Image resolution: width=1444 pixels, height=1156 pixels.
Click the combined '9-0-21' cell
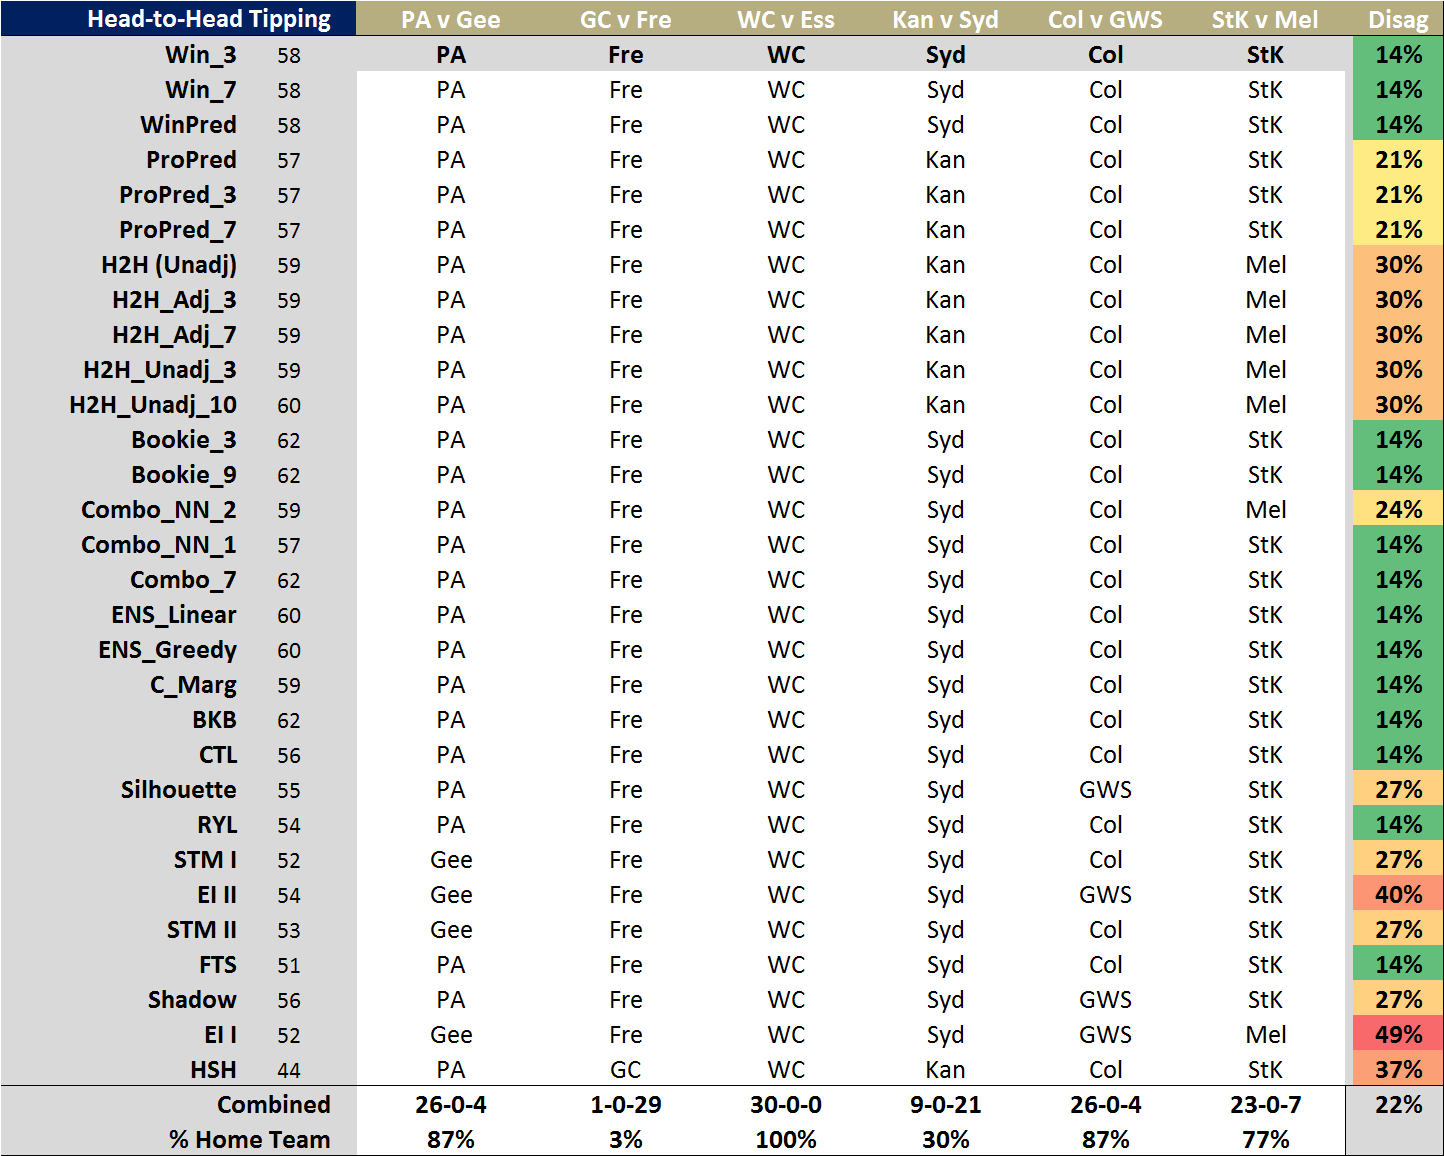coord(946,1105)
